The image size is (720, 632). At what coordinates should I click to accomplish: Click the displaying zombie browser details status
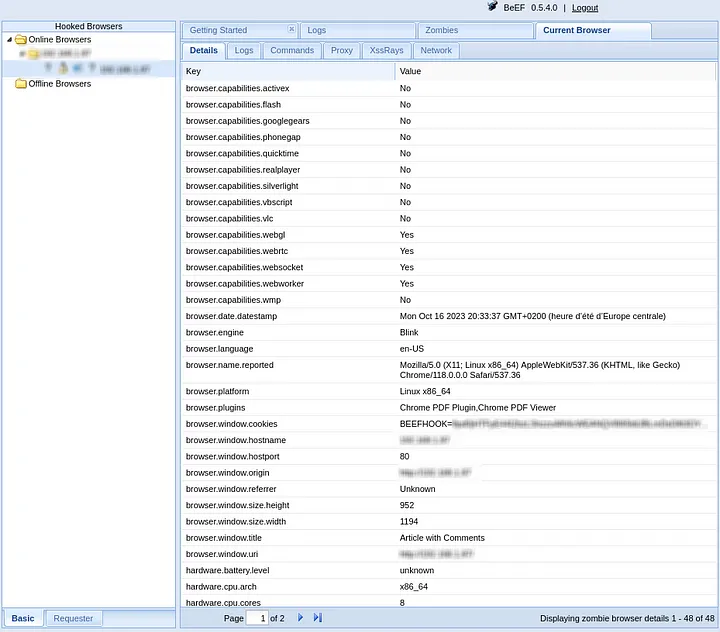click(627, 618)
